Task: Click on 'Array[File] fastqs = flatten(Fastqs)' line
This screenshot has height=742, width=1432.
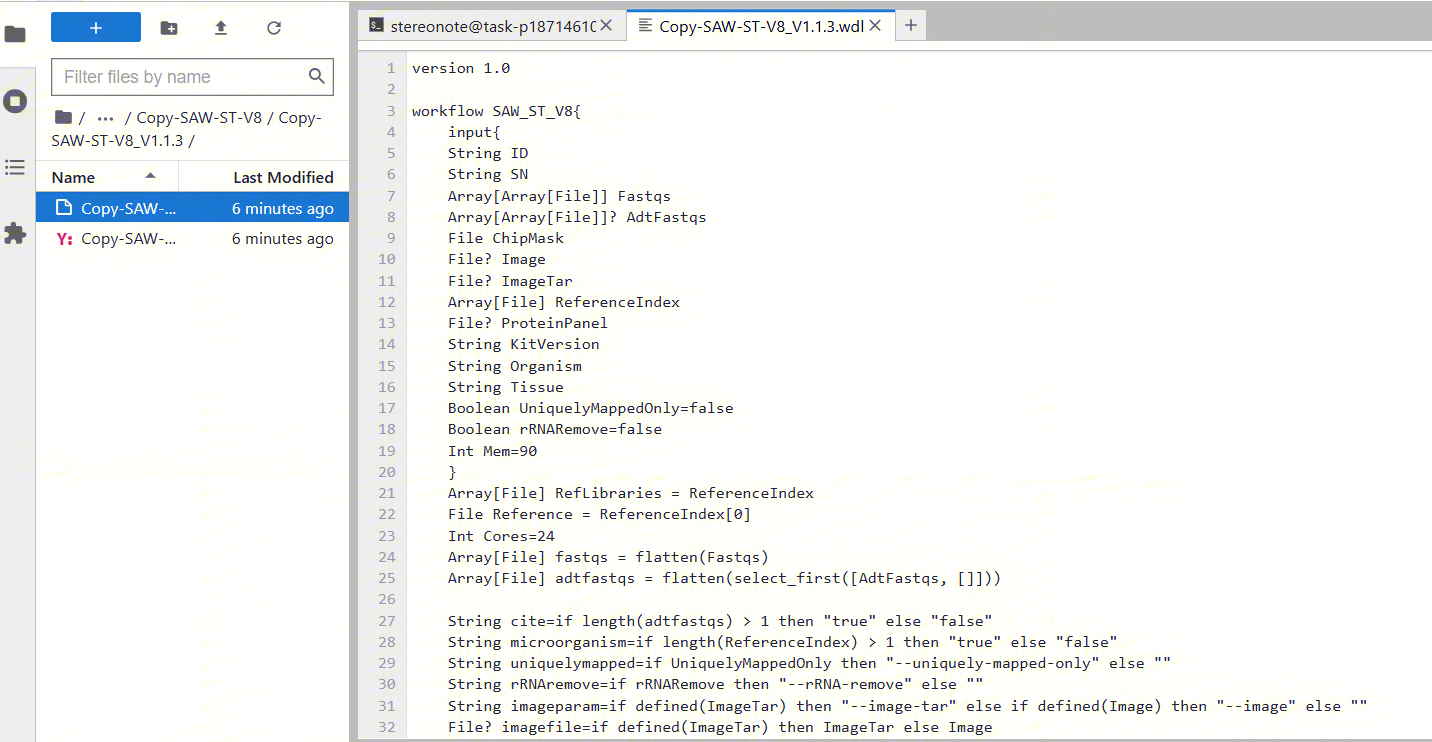Action: 608,557
